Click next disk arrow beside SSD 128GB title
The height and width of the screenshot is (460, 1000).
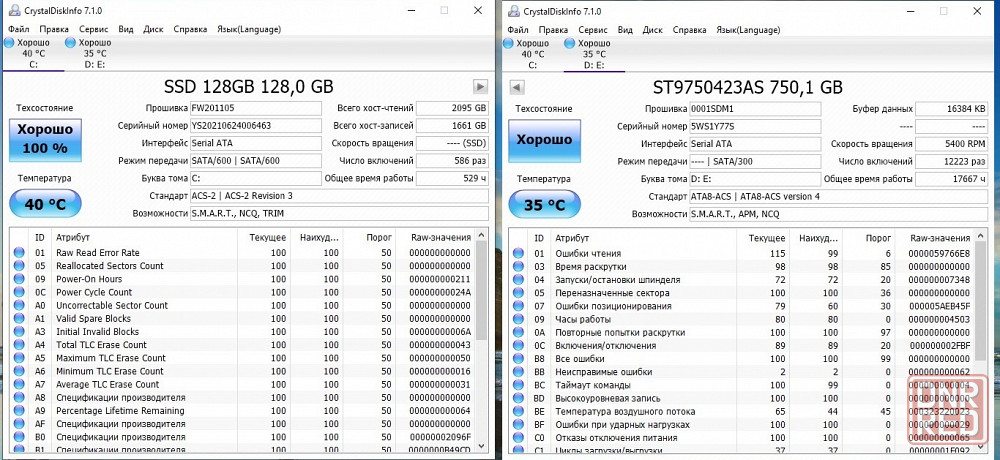(x=480, y=87)
